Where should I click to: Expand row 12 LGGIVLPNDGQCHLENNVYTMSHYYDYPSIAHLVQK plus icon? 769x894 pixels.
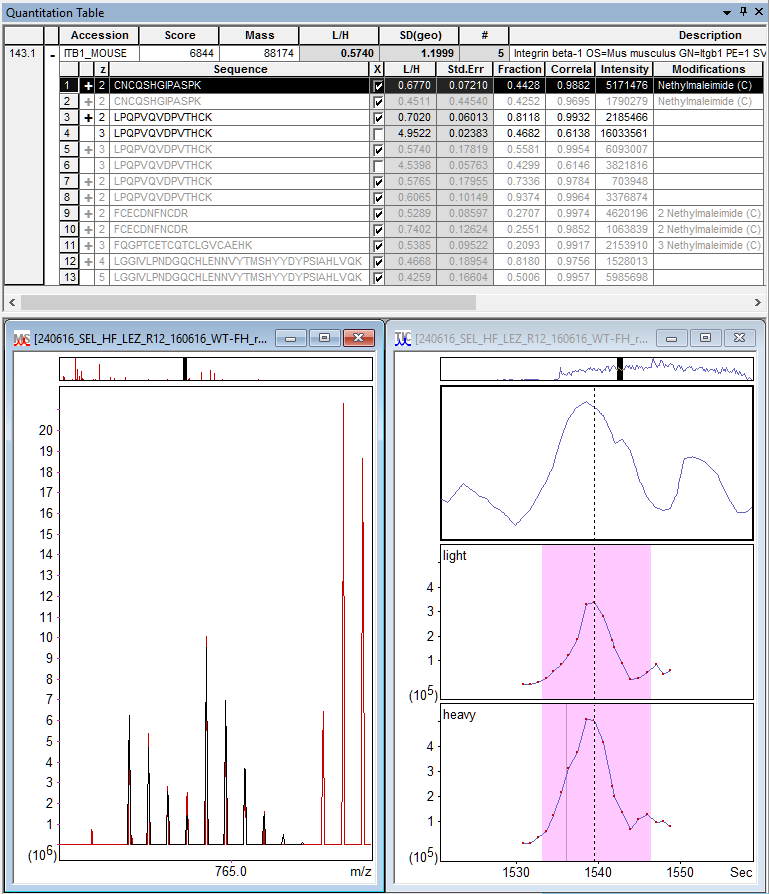(x=88, y=261)
